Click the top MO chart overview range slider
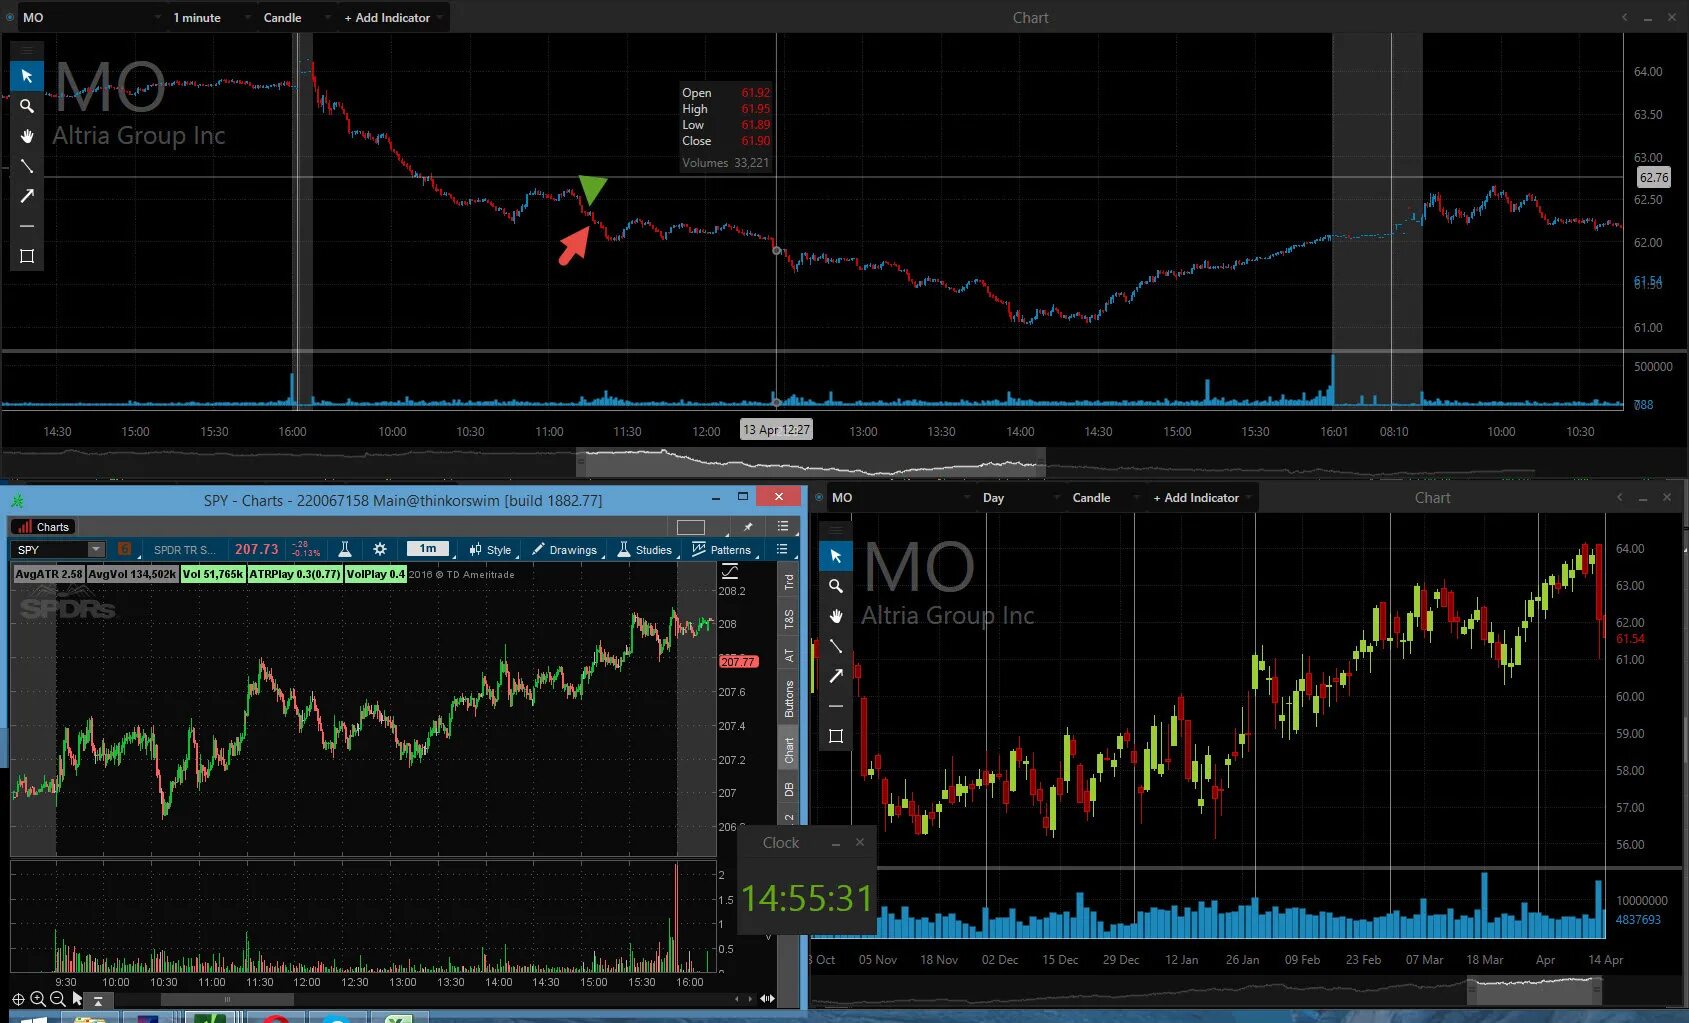Image resolution: width=1689 pixels, height=1023 pixels. [x=811, y=462]
